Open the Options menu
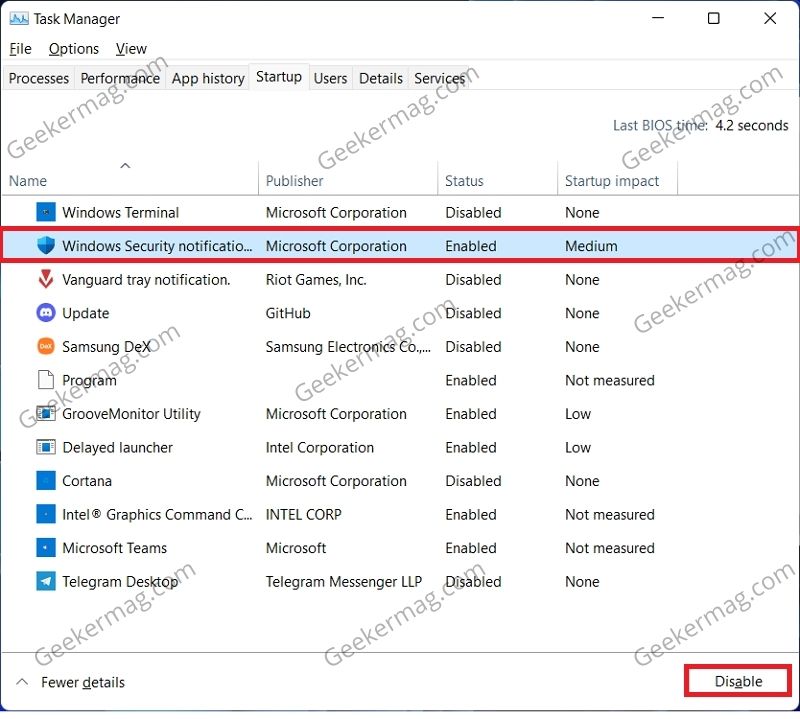 pos(74,49)
